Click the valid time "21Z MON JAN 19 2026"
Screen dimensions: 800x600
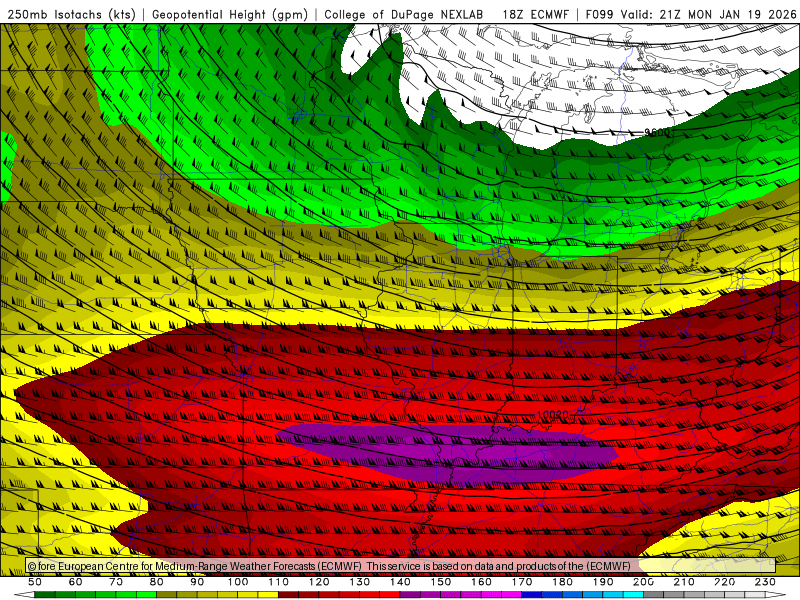click(x=728, y=14)
